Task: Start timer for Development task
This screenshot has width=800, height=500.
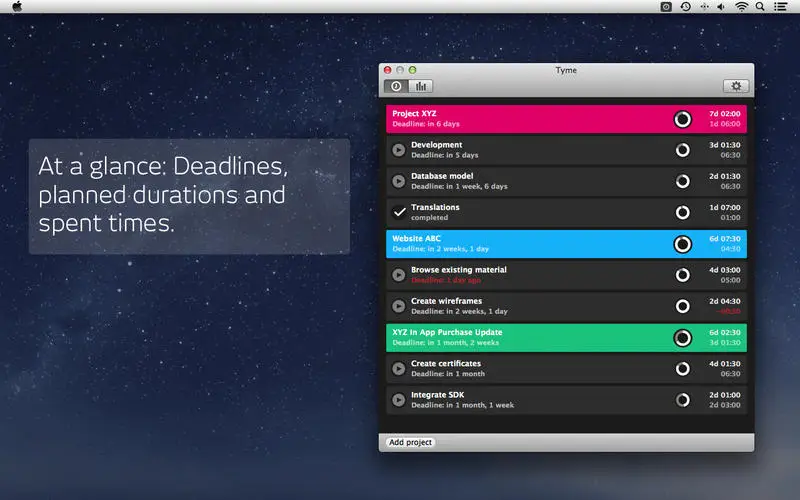Action: coord(398,150)
